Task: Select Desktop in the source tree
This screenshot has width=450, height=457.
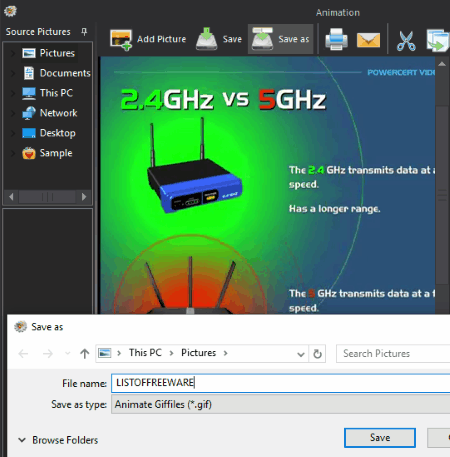Action: coord(49,133)
